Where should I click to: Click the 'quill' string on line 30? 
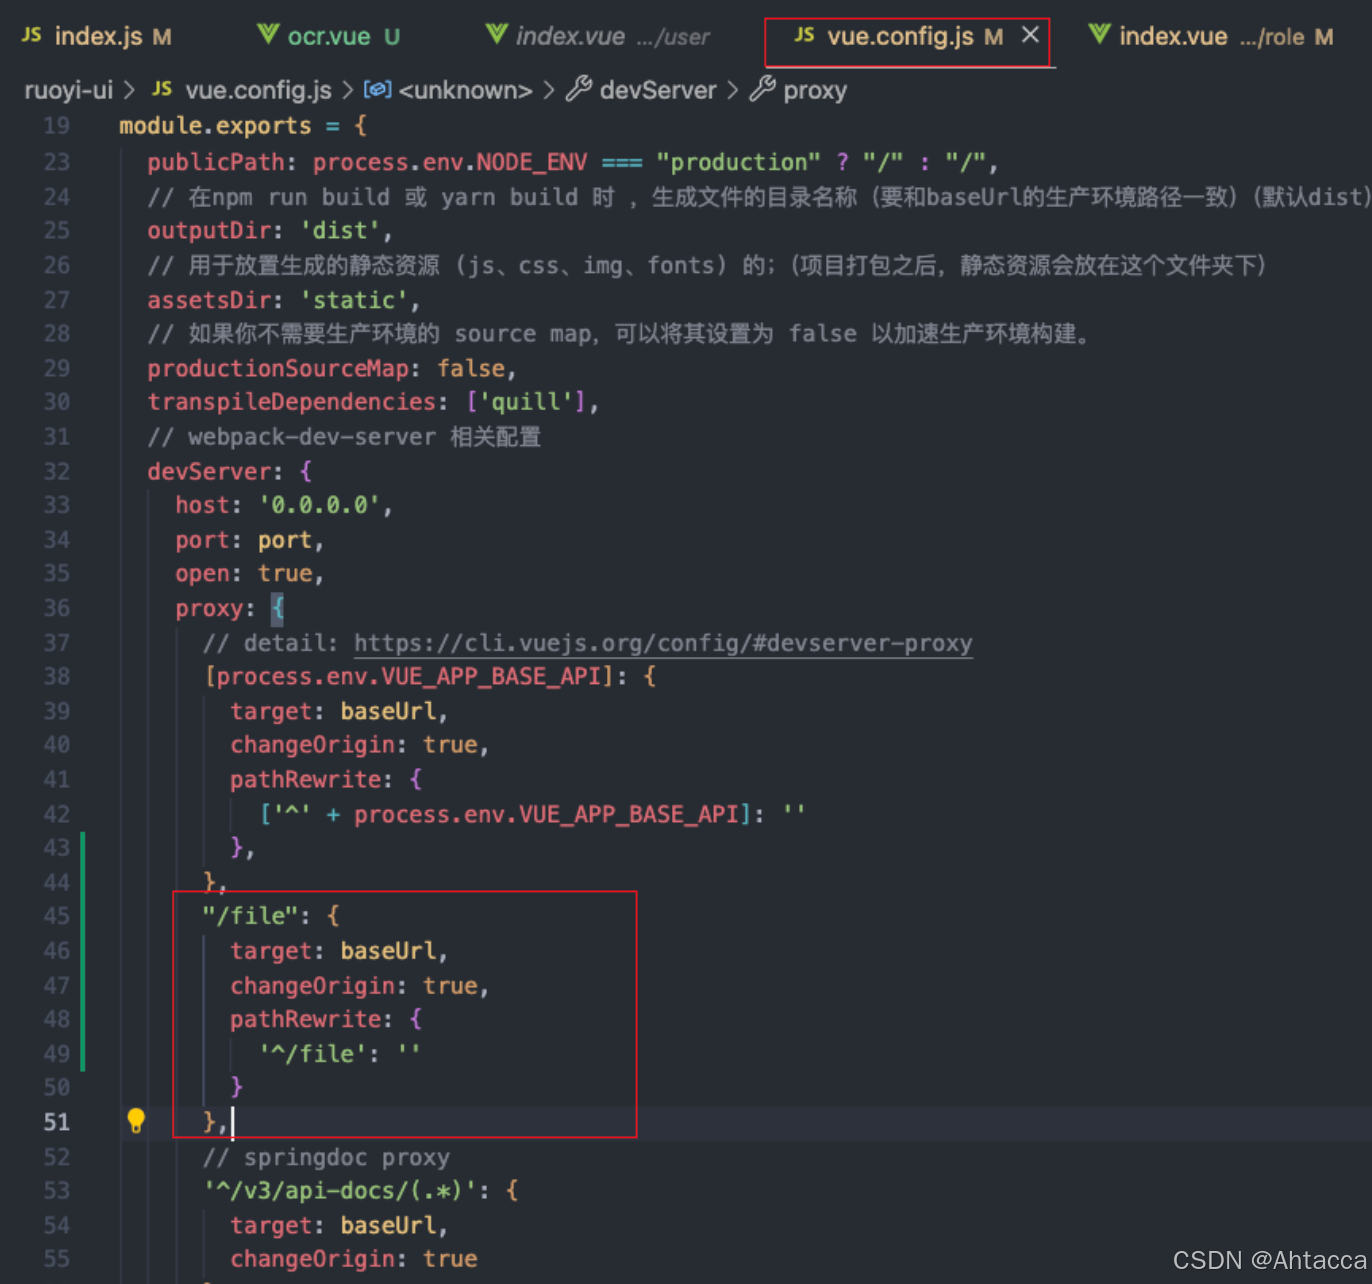click(530, 402)
